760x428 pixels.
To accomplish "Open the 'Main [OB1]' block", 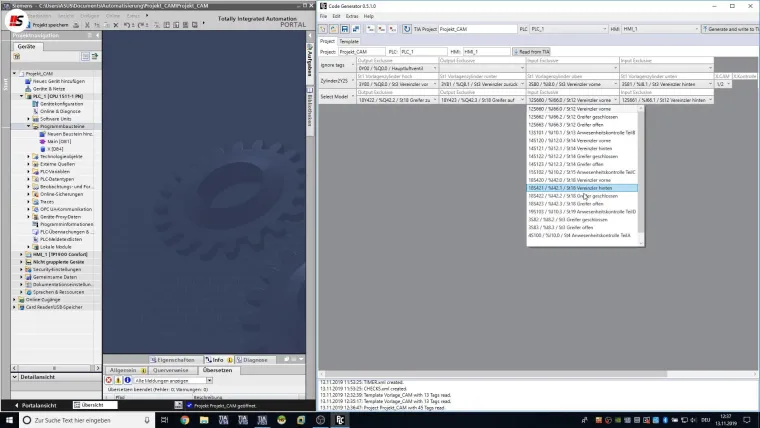I will tap(59, 141).
